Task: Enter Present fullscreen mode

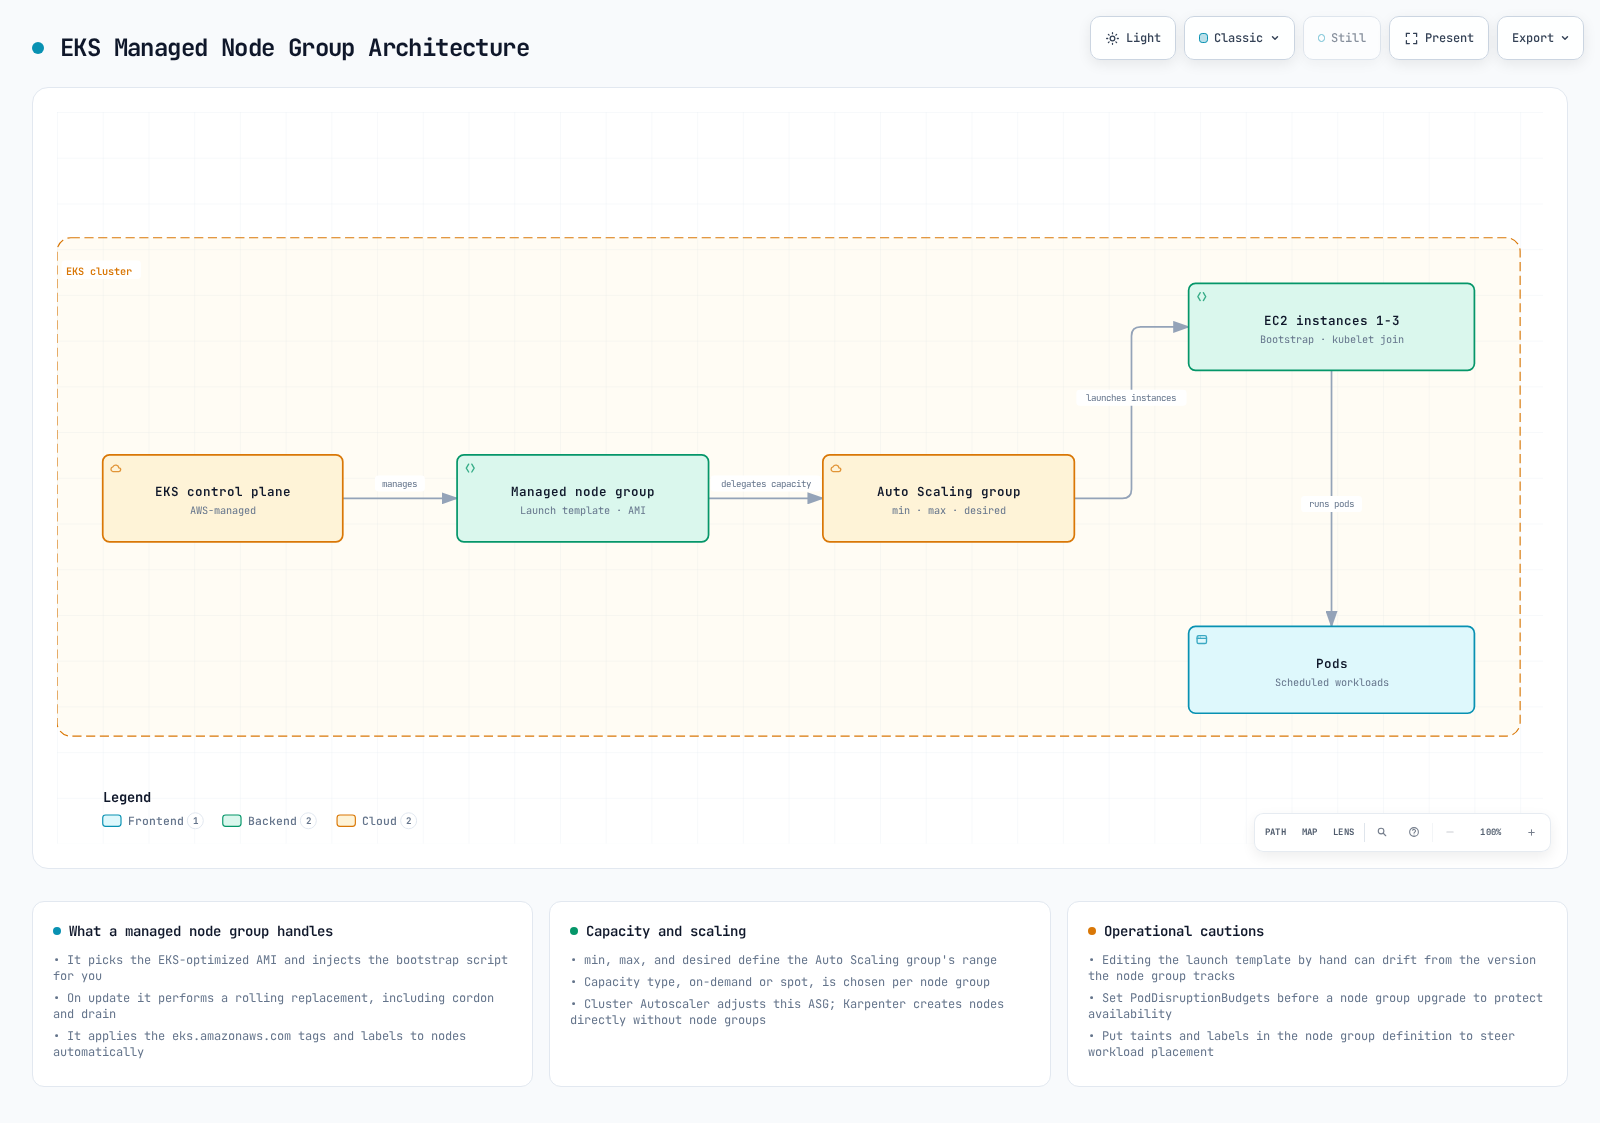Action: pyautogui.click(x=1439, y=38)
